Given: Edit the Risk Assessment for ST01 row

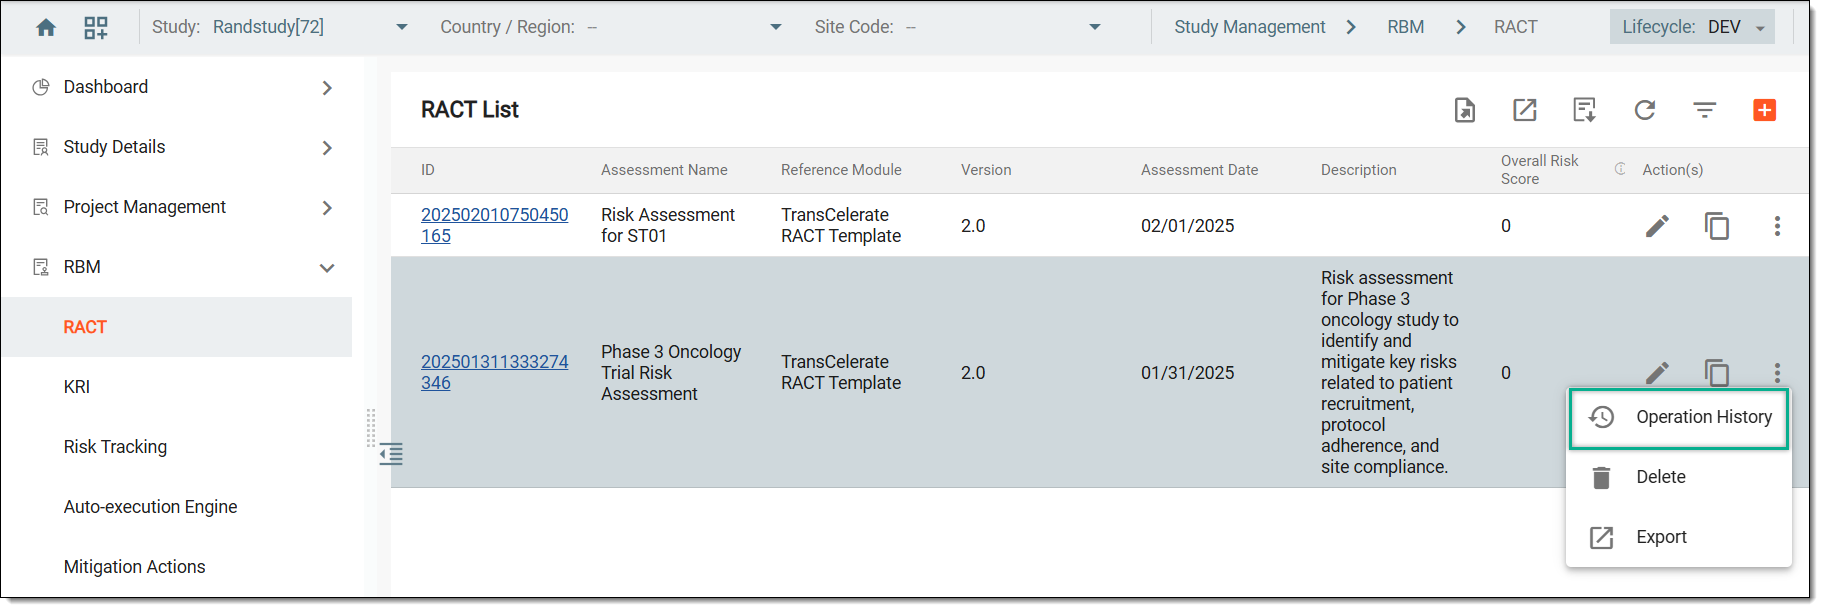Looking at the screenshot, I should click(x=1657, y=226).
